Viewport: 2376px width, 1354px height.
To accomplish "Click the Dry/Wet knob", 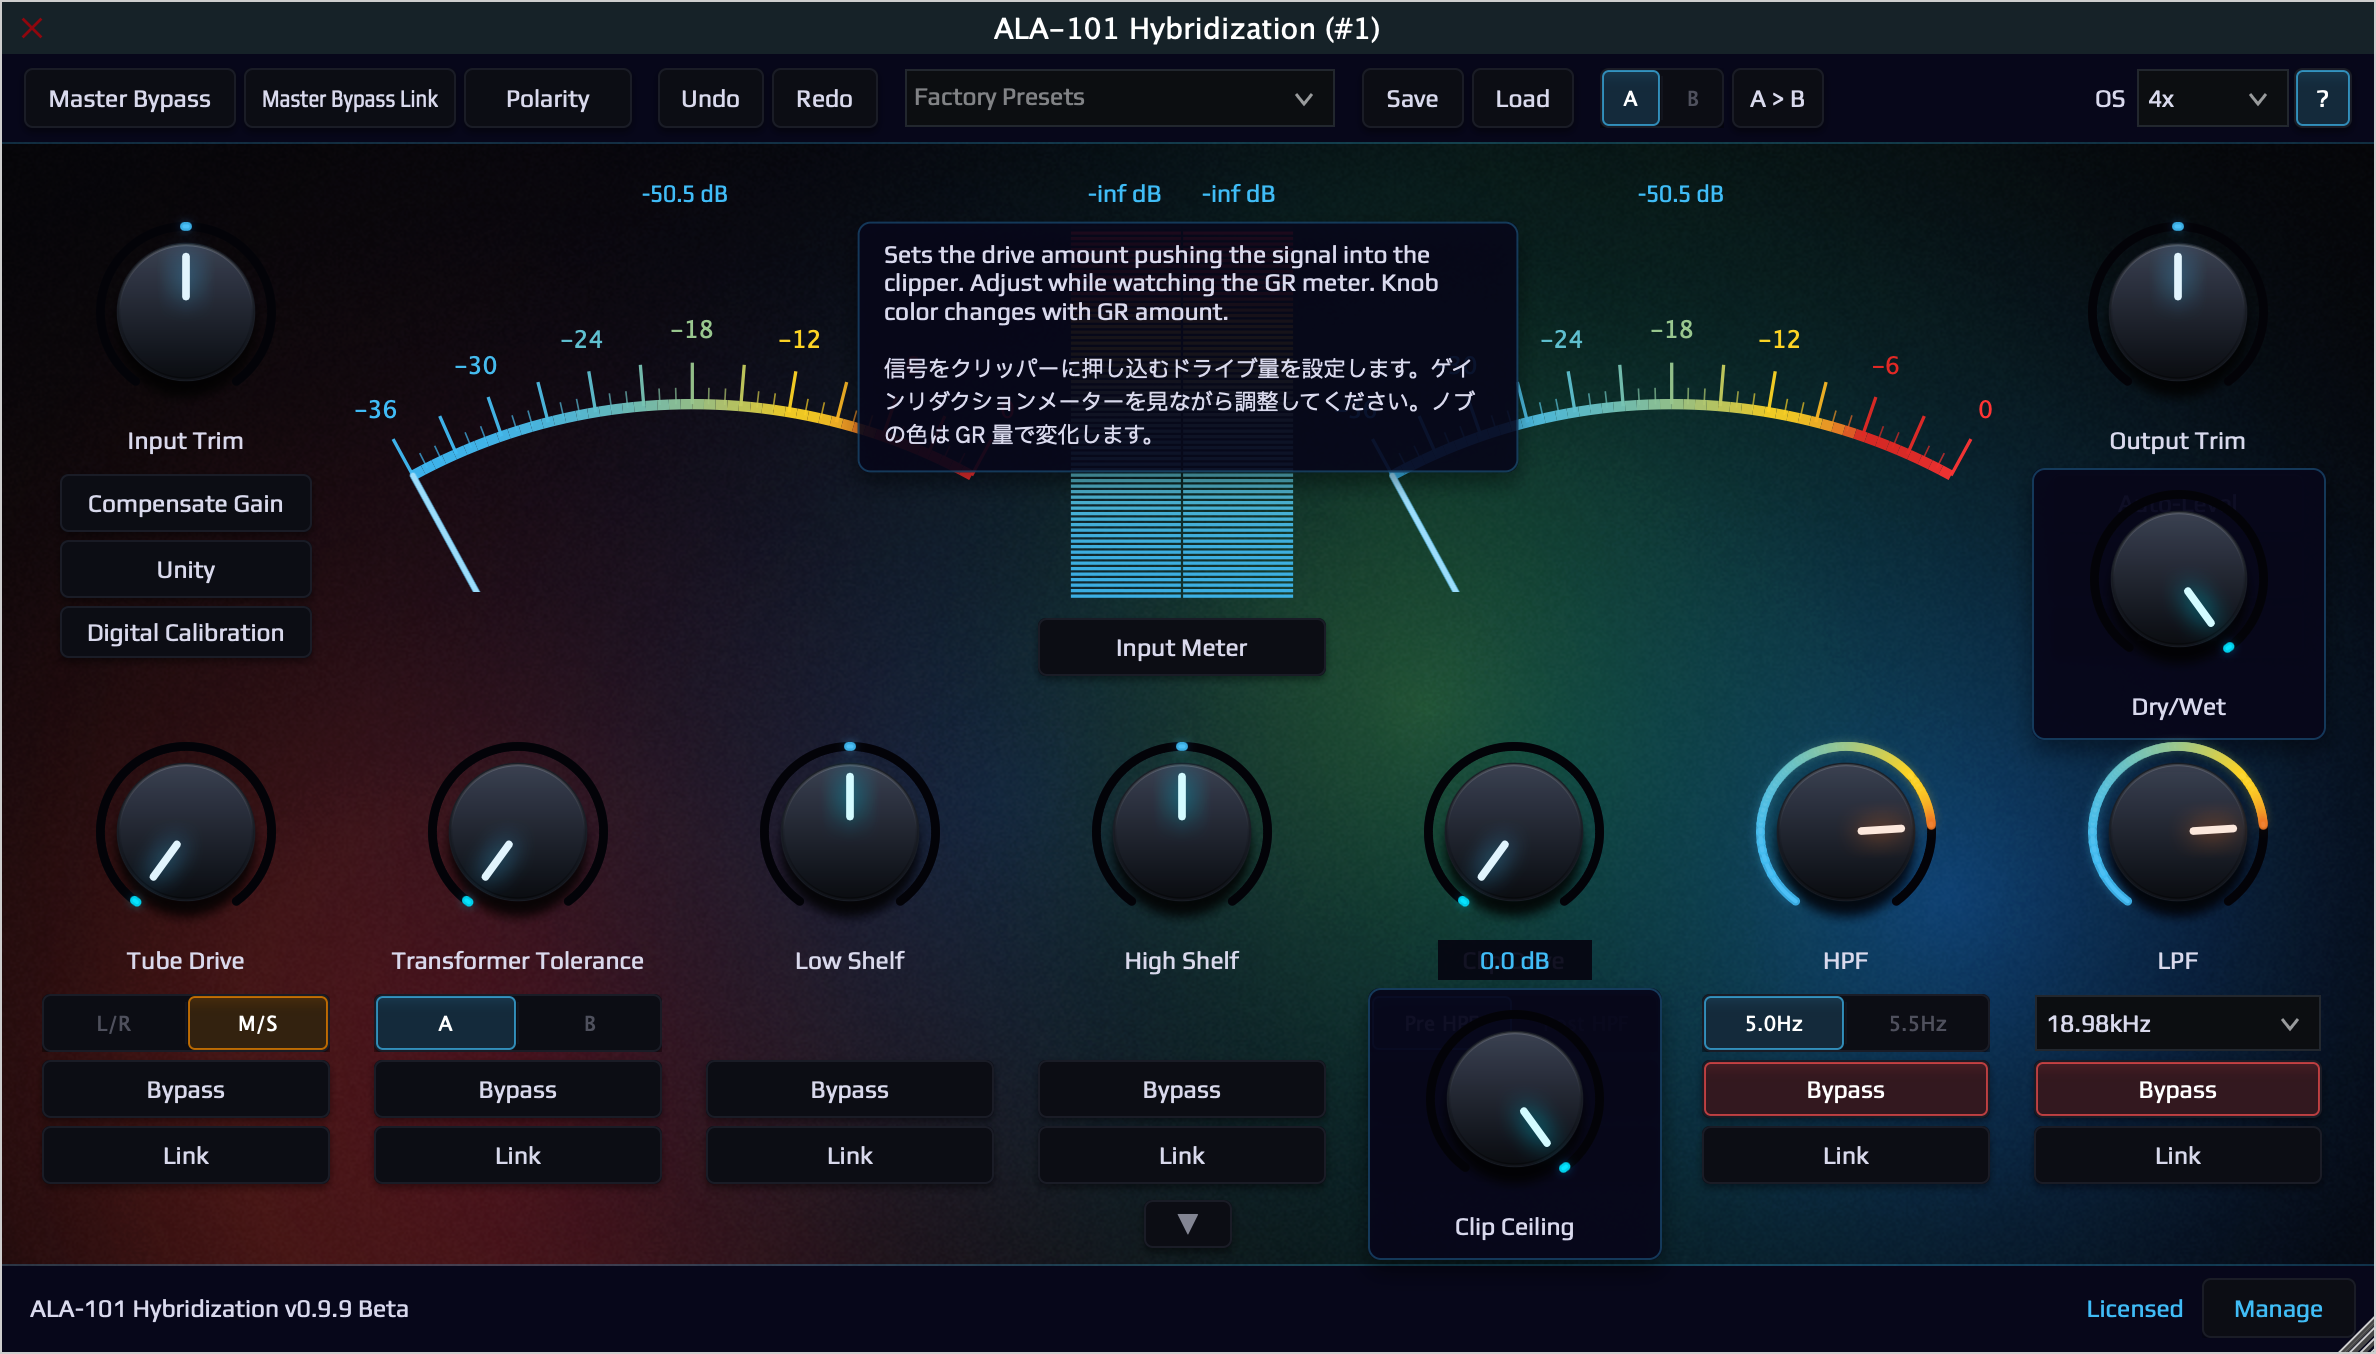I will (2178, 580).
